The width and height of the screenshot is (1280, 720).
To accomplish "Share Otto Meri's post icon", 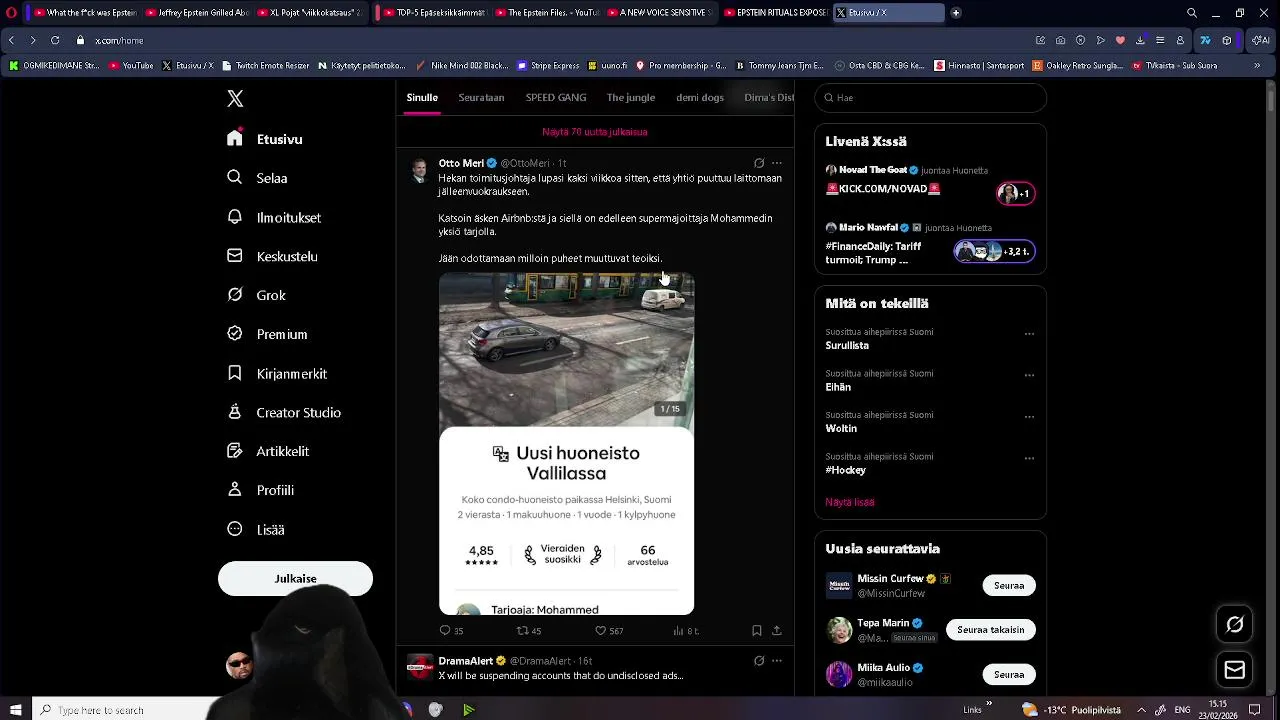I will click(776, 630).
